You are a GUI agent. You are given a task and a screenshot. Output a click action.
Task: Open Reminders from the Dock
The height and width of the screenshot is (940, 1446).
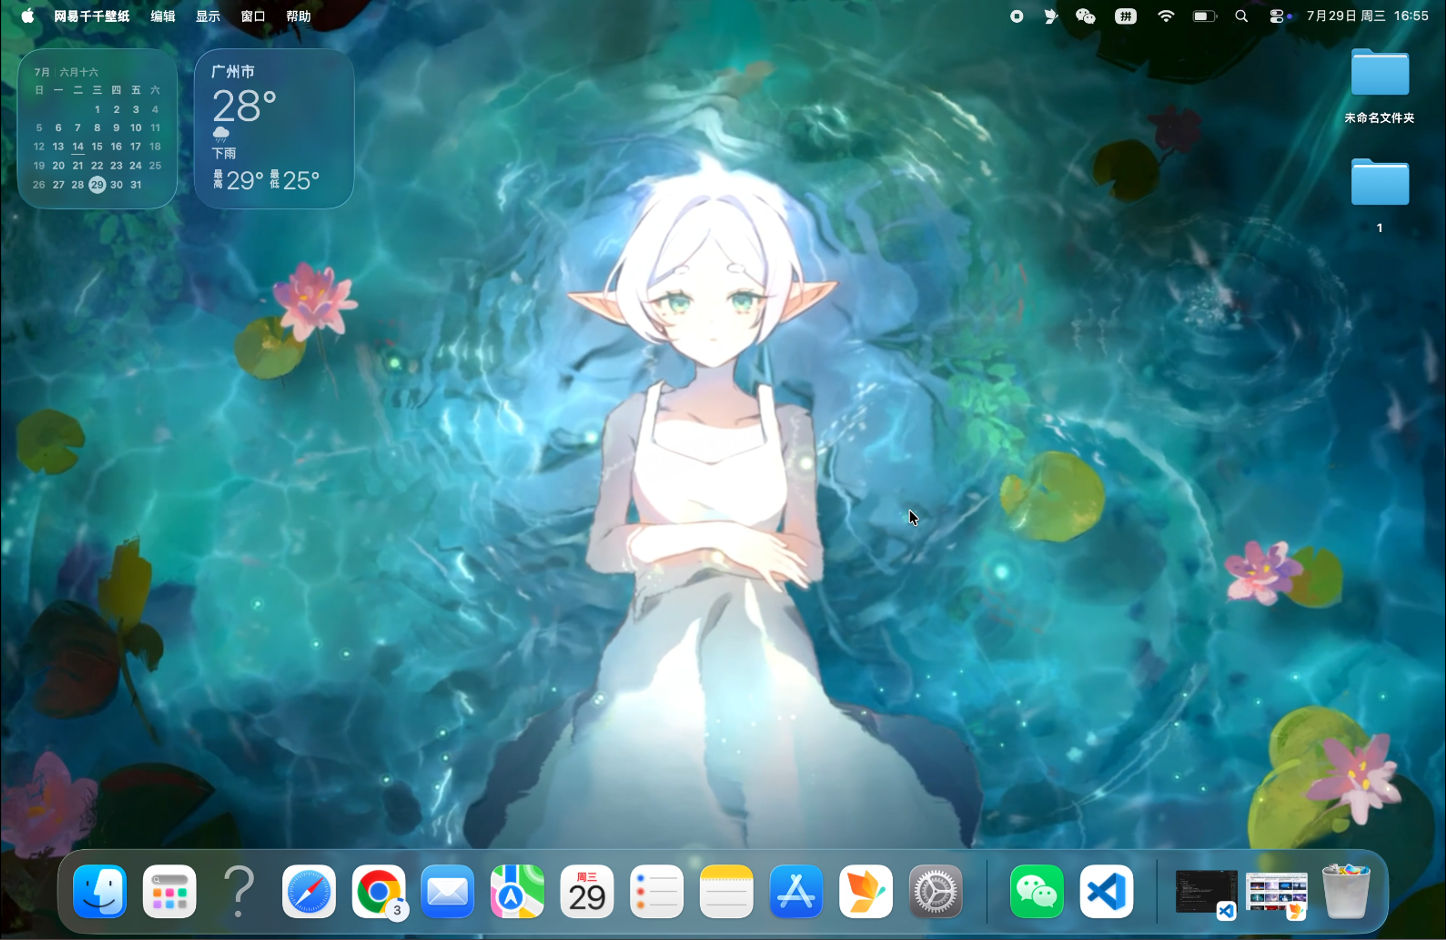[657, 891]
